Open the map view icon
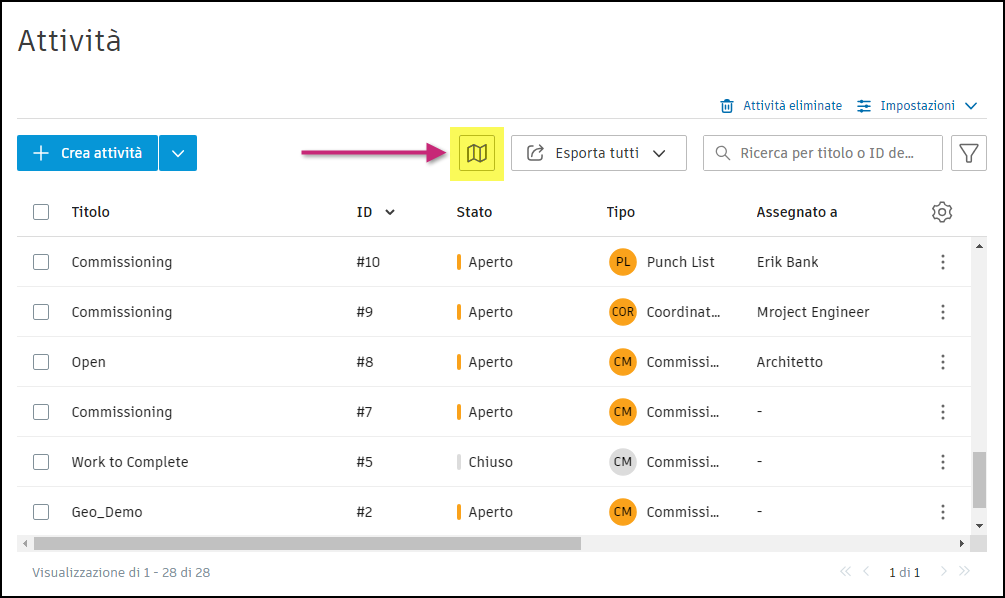This screenshot has width=1005, height=598. click(477, 153)
